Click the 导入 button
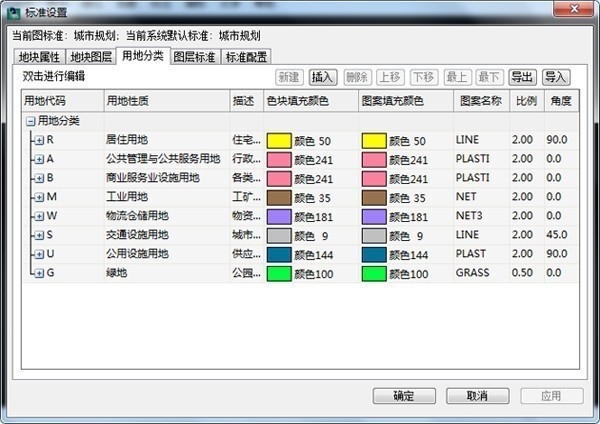Viewport: 600px width, 424px height. pyautogui.click(x=556, y=77)
